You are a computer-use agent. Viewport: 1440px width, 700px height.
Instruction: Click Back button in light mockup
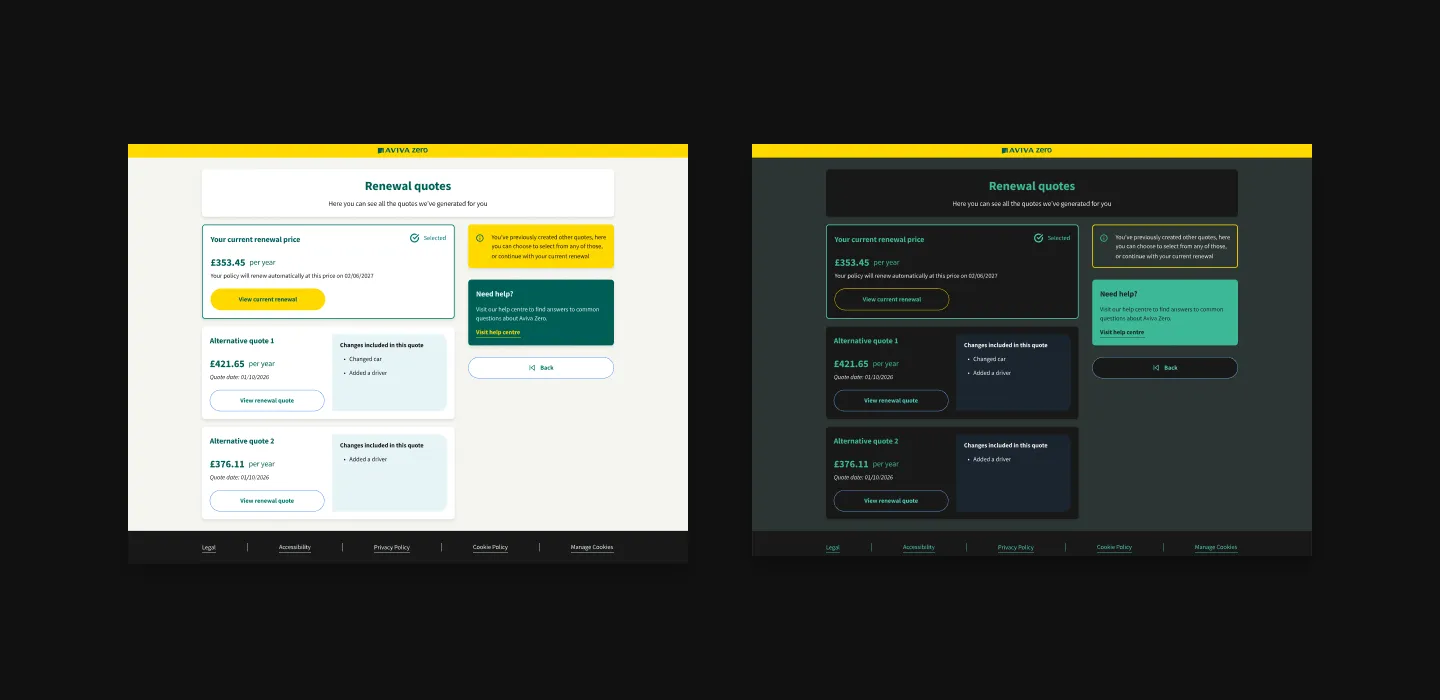[541, 368]
